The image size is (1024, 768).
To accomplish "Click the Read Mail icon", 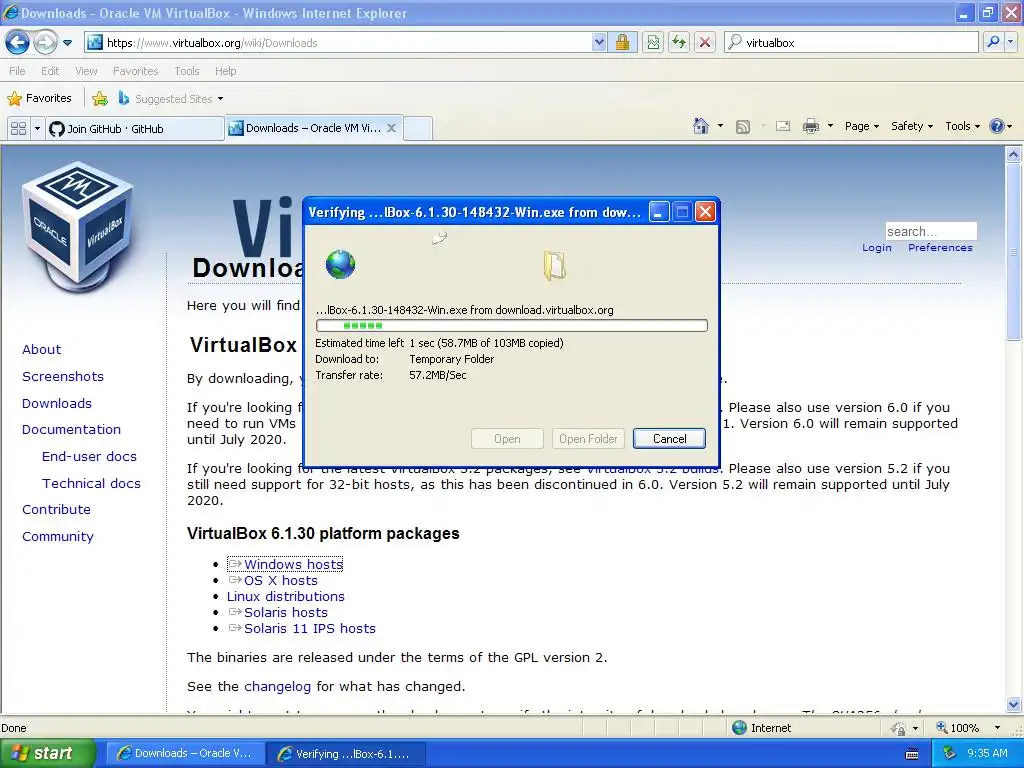I will (x=783, y=126).
